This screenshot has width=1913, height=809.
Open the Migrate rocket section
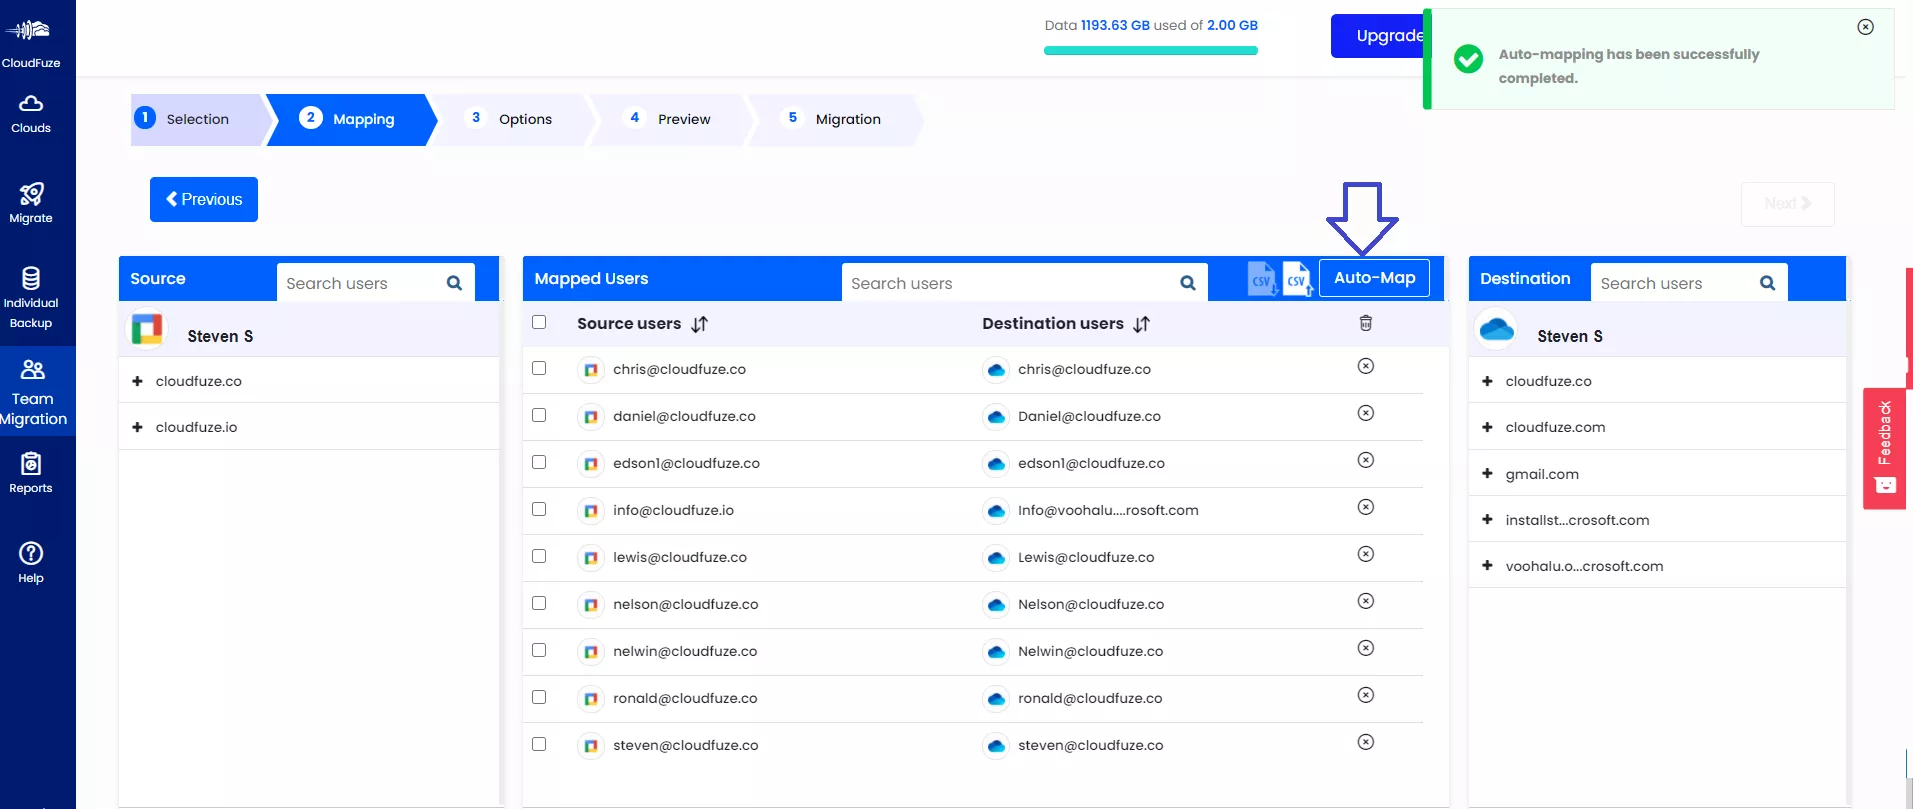coord(31,203)
